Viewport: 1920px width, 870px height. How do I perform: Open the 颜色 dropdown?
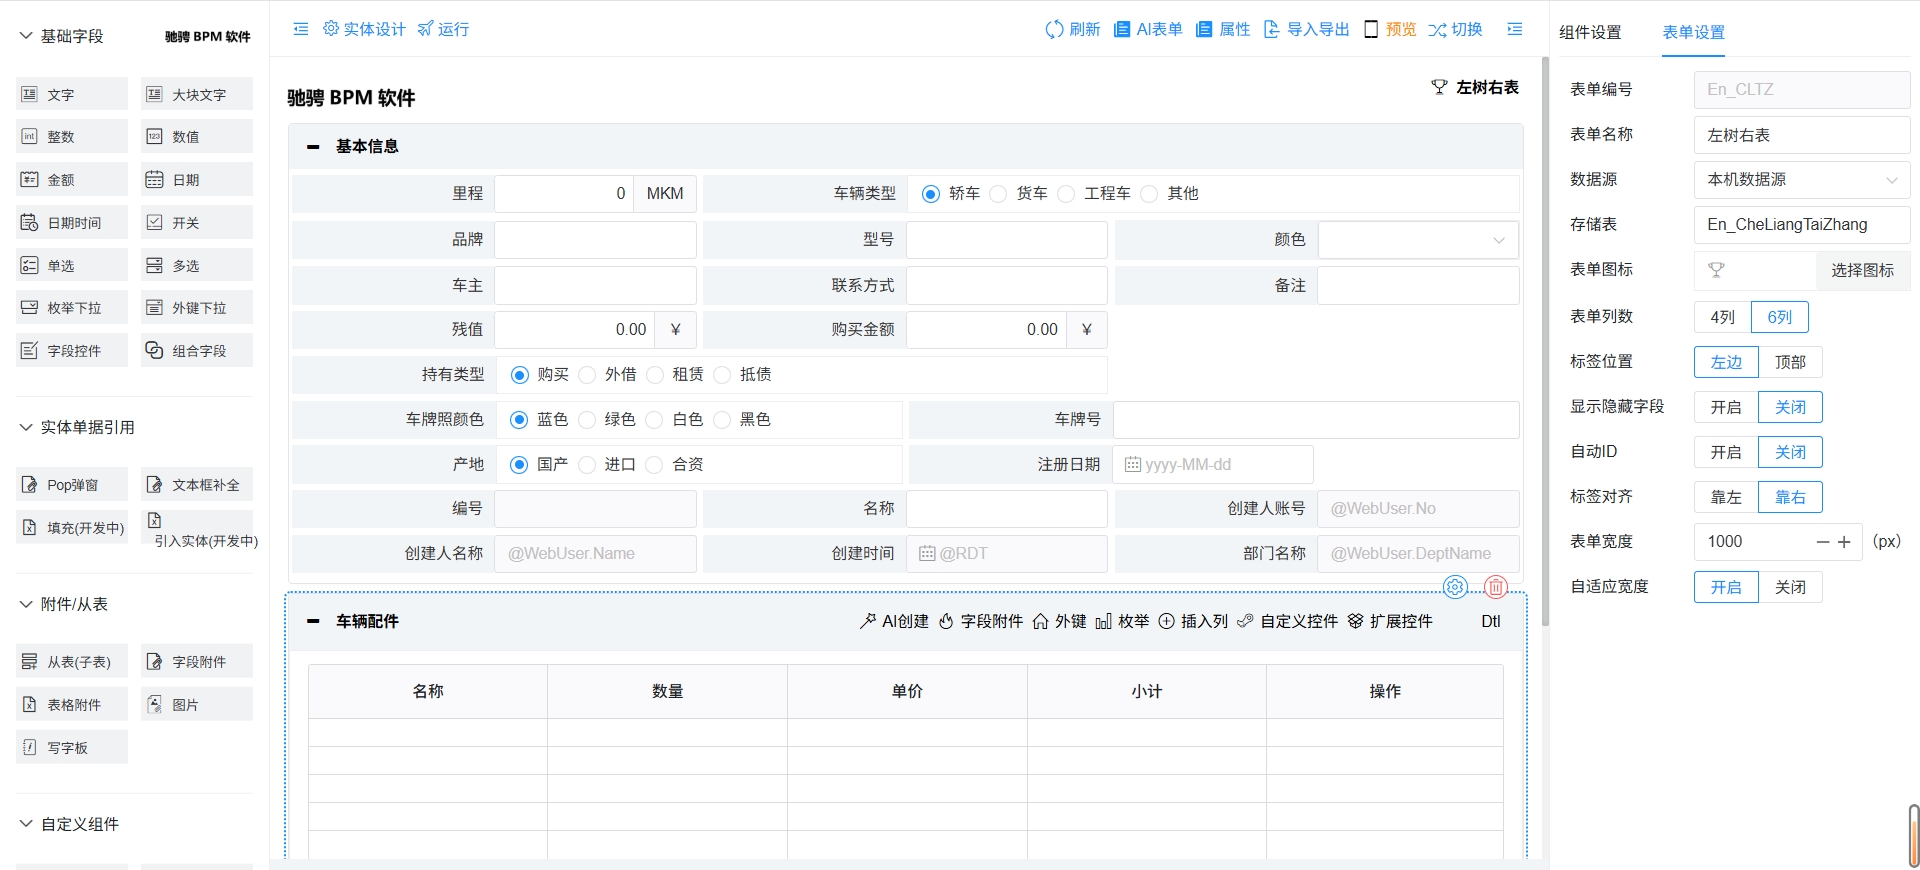click(1418, 240)
